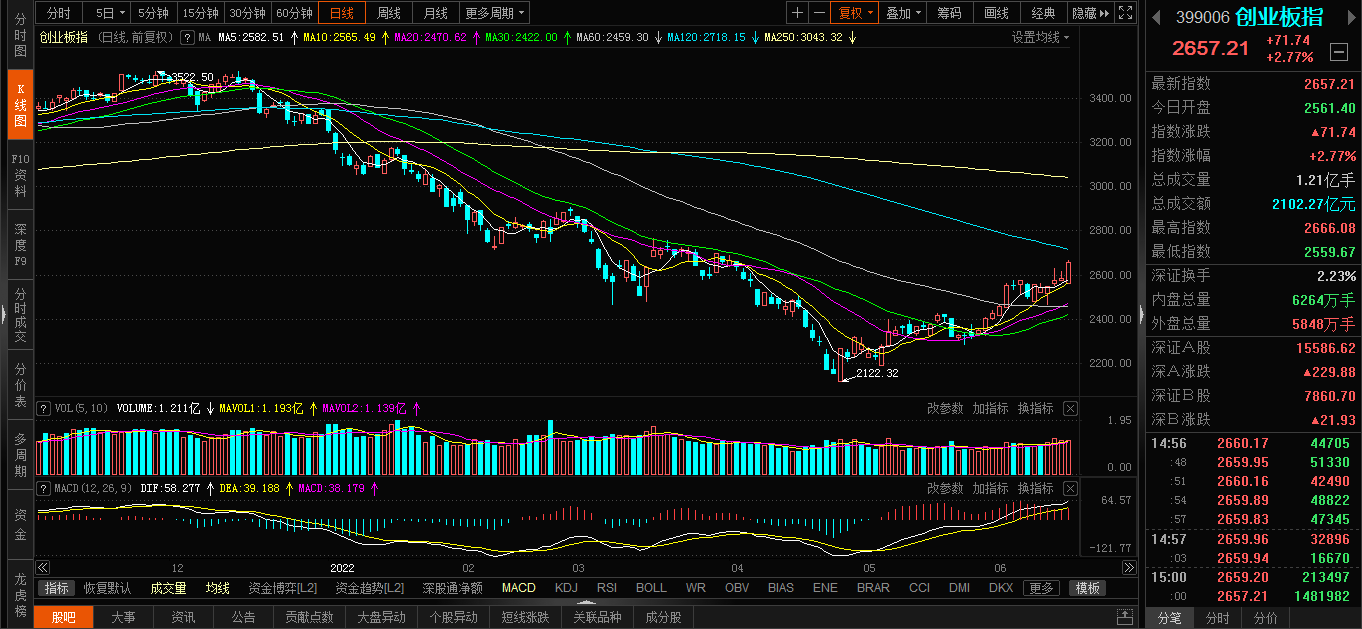Click the 筹码 button
Image resolution: width=1362 pixels, height=629 pixels.
[949, 13]
